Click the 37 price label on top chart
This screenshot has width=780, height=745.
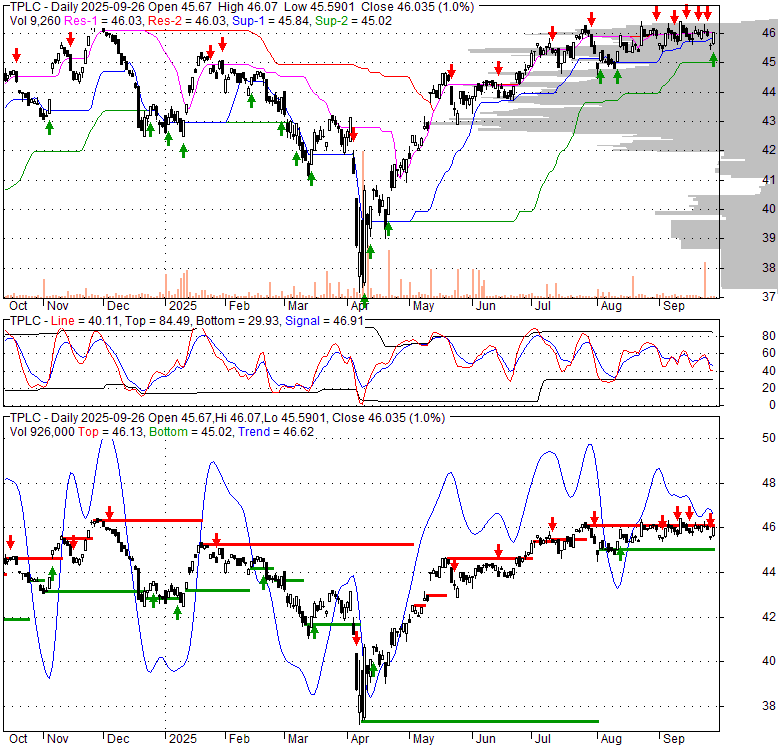coord(769,297)
